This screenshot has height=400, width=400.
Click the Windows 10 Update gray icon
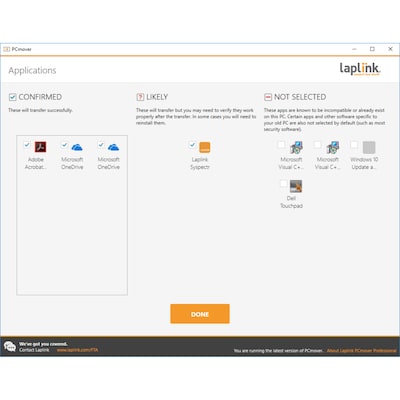point(369,147)
